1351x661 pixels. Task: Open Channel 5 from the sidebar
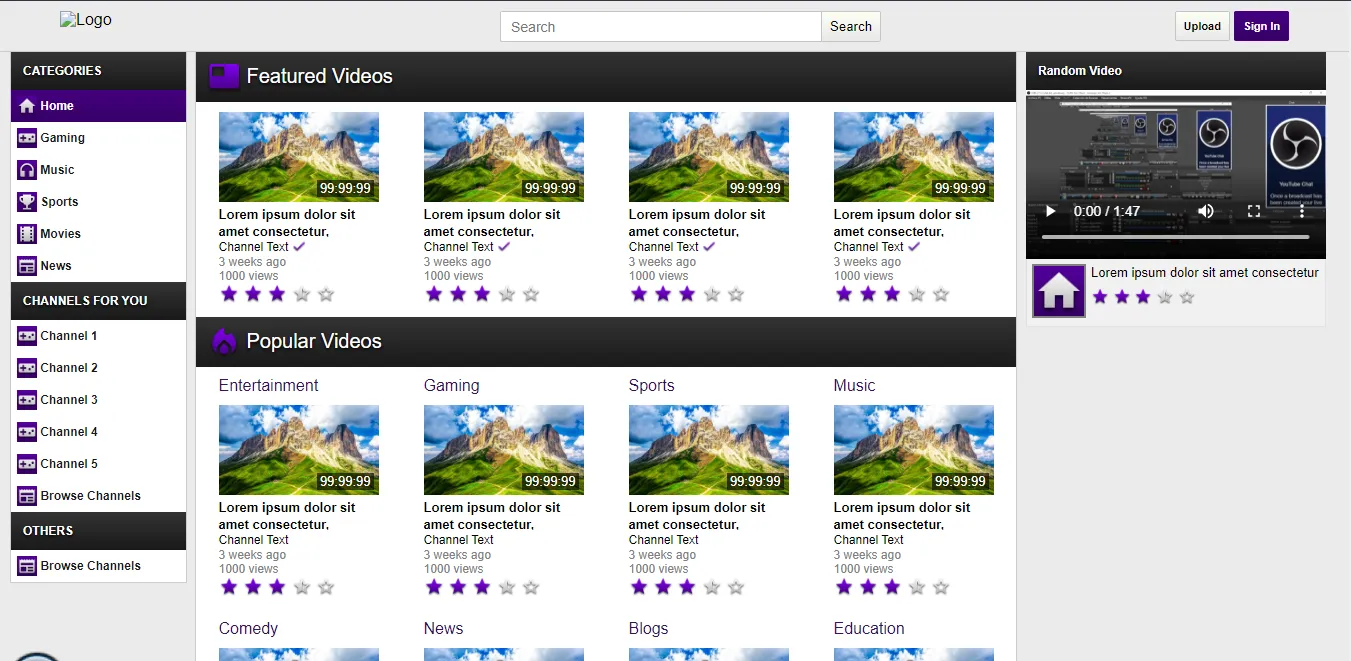coord(98,464)
